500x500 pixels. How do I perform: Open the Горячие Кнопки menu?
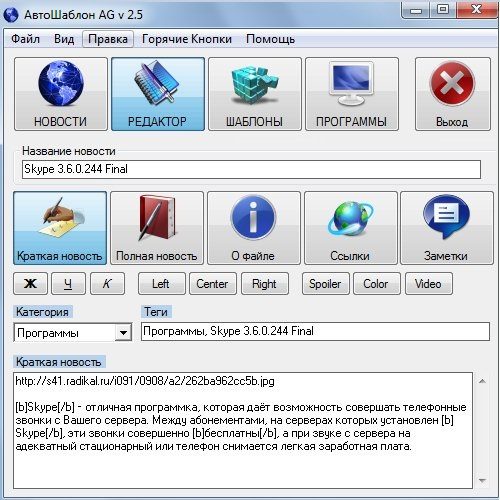coord(187,39)
